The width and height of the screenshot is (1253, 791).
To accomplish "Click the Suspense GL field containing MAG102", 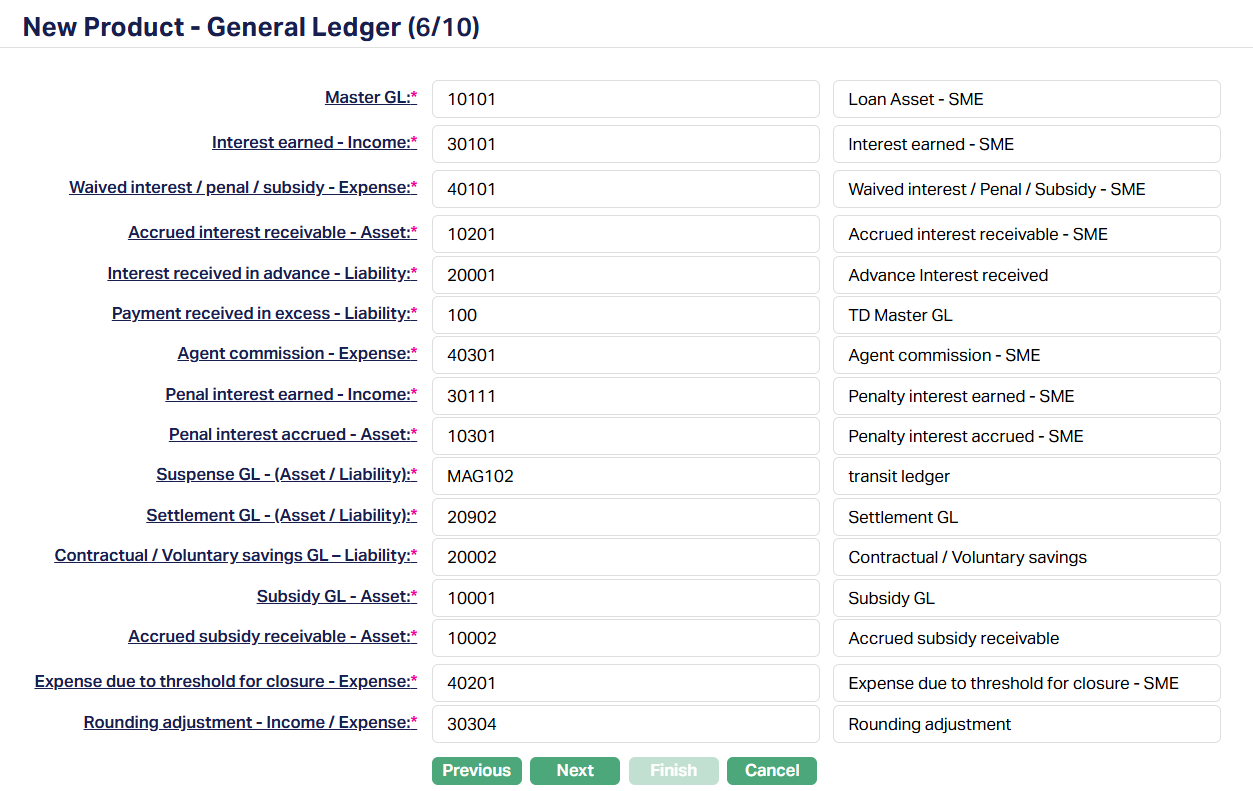I will pyautogui.click(x=625, y=476).
